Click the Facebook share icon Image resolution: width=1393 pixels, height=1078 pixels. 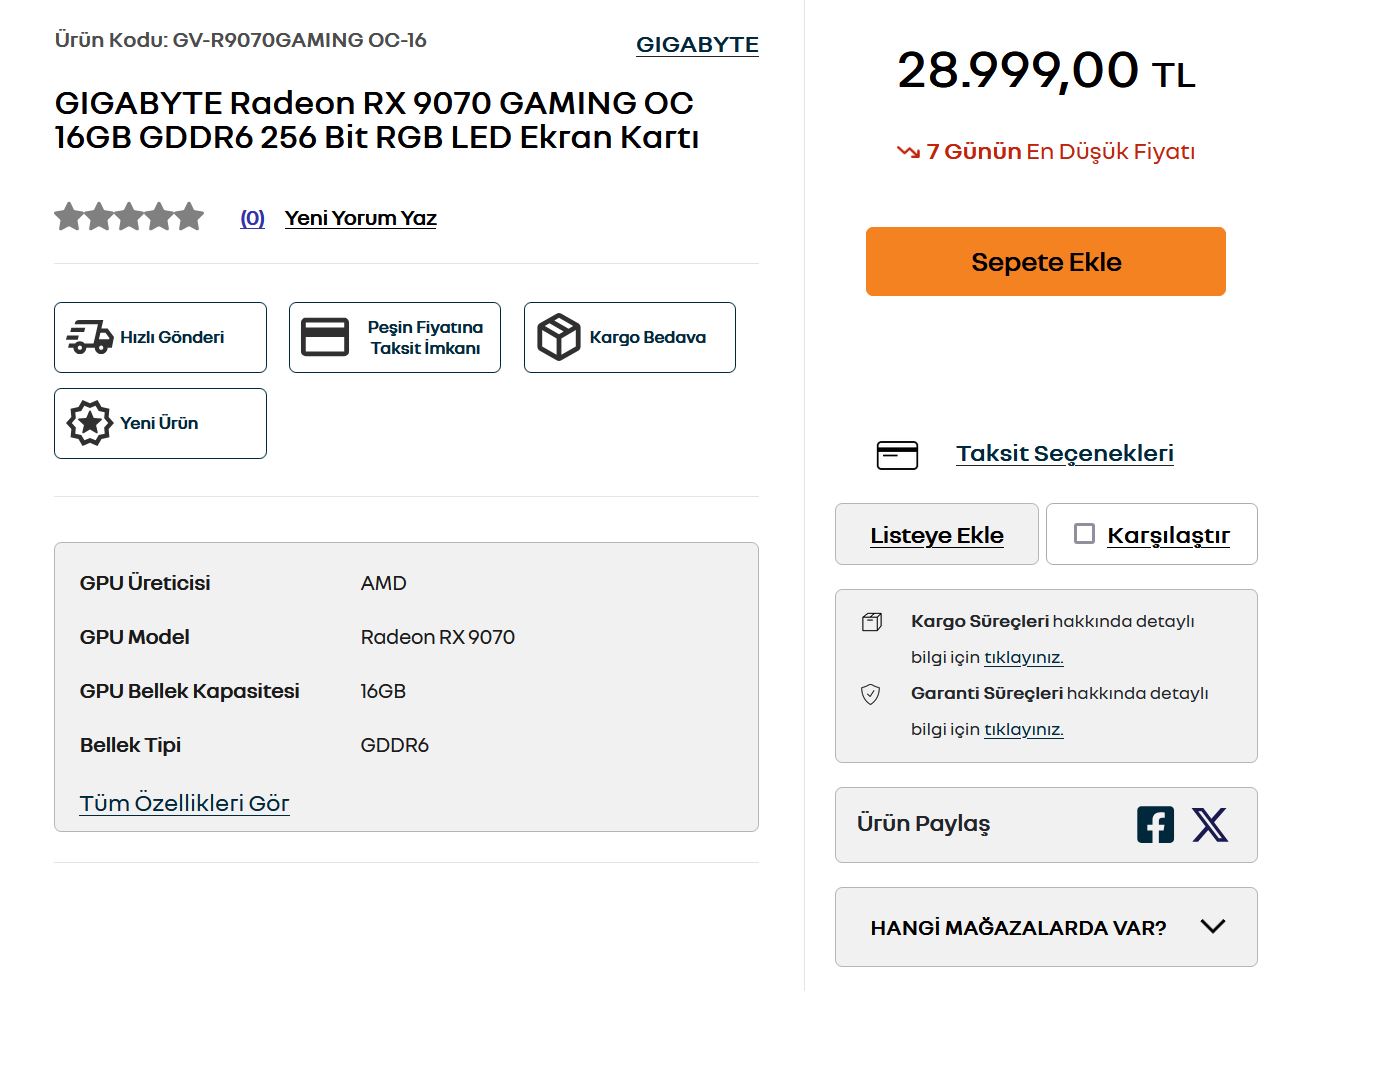(x=1155, y=825)
